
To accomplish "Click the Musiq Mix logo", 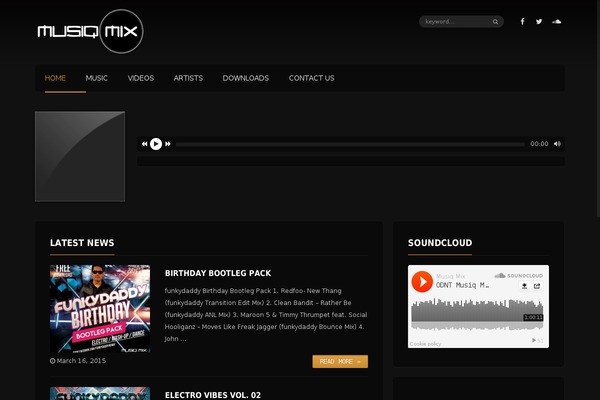I will coord(90,31).
